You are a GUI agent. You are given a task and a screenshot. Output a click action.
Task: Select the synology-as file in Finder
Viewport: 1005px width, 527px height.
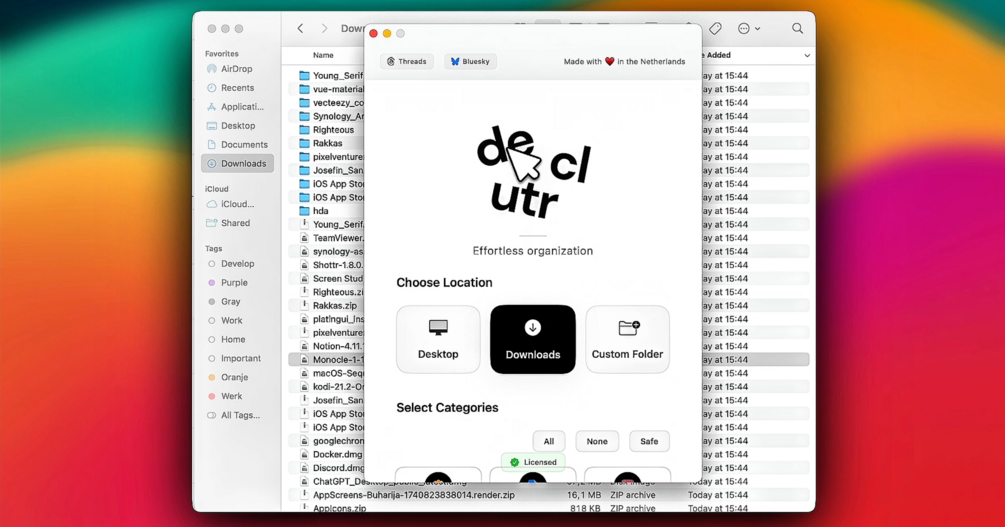331,251
